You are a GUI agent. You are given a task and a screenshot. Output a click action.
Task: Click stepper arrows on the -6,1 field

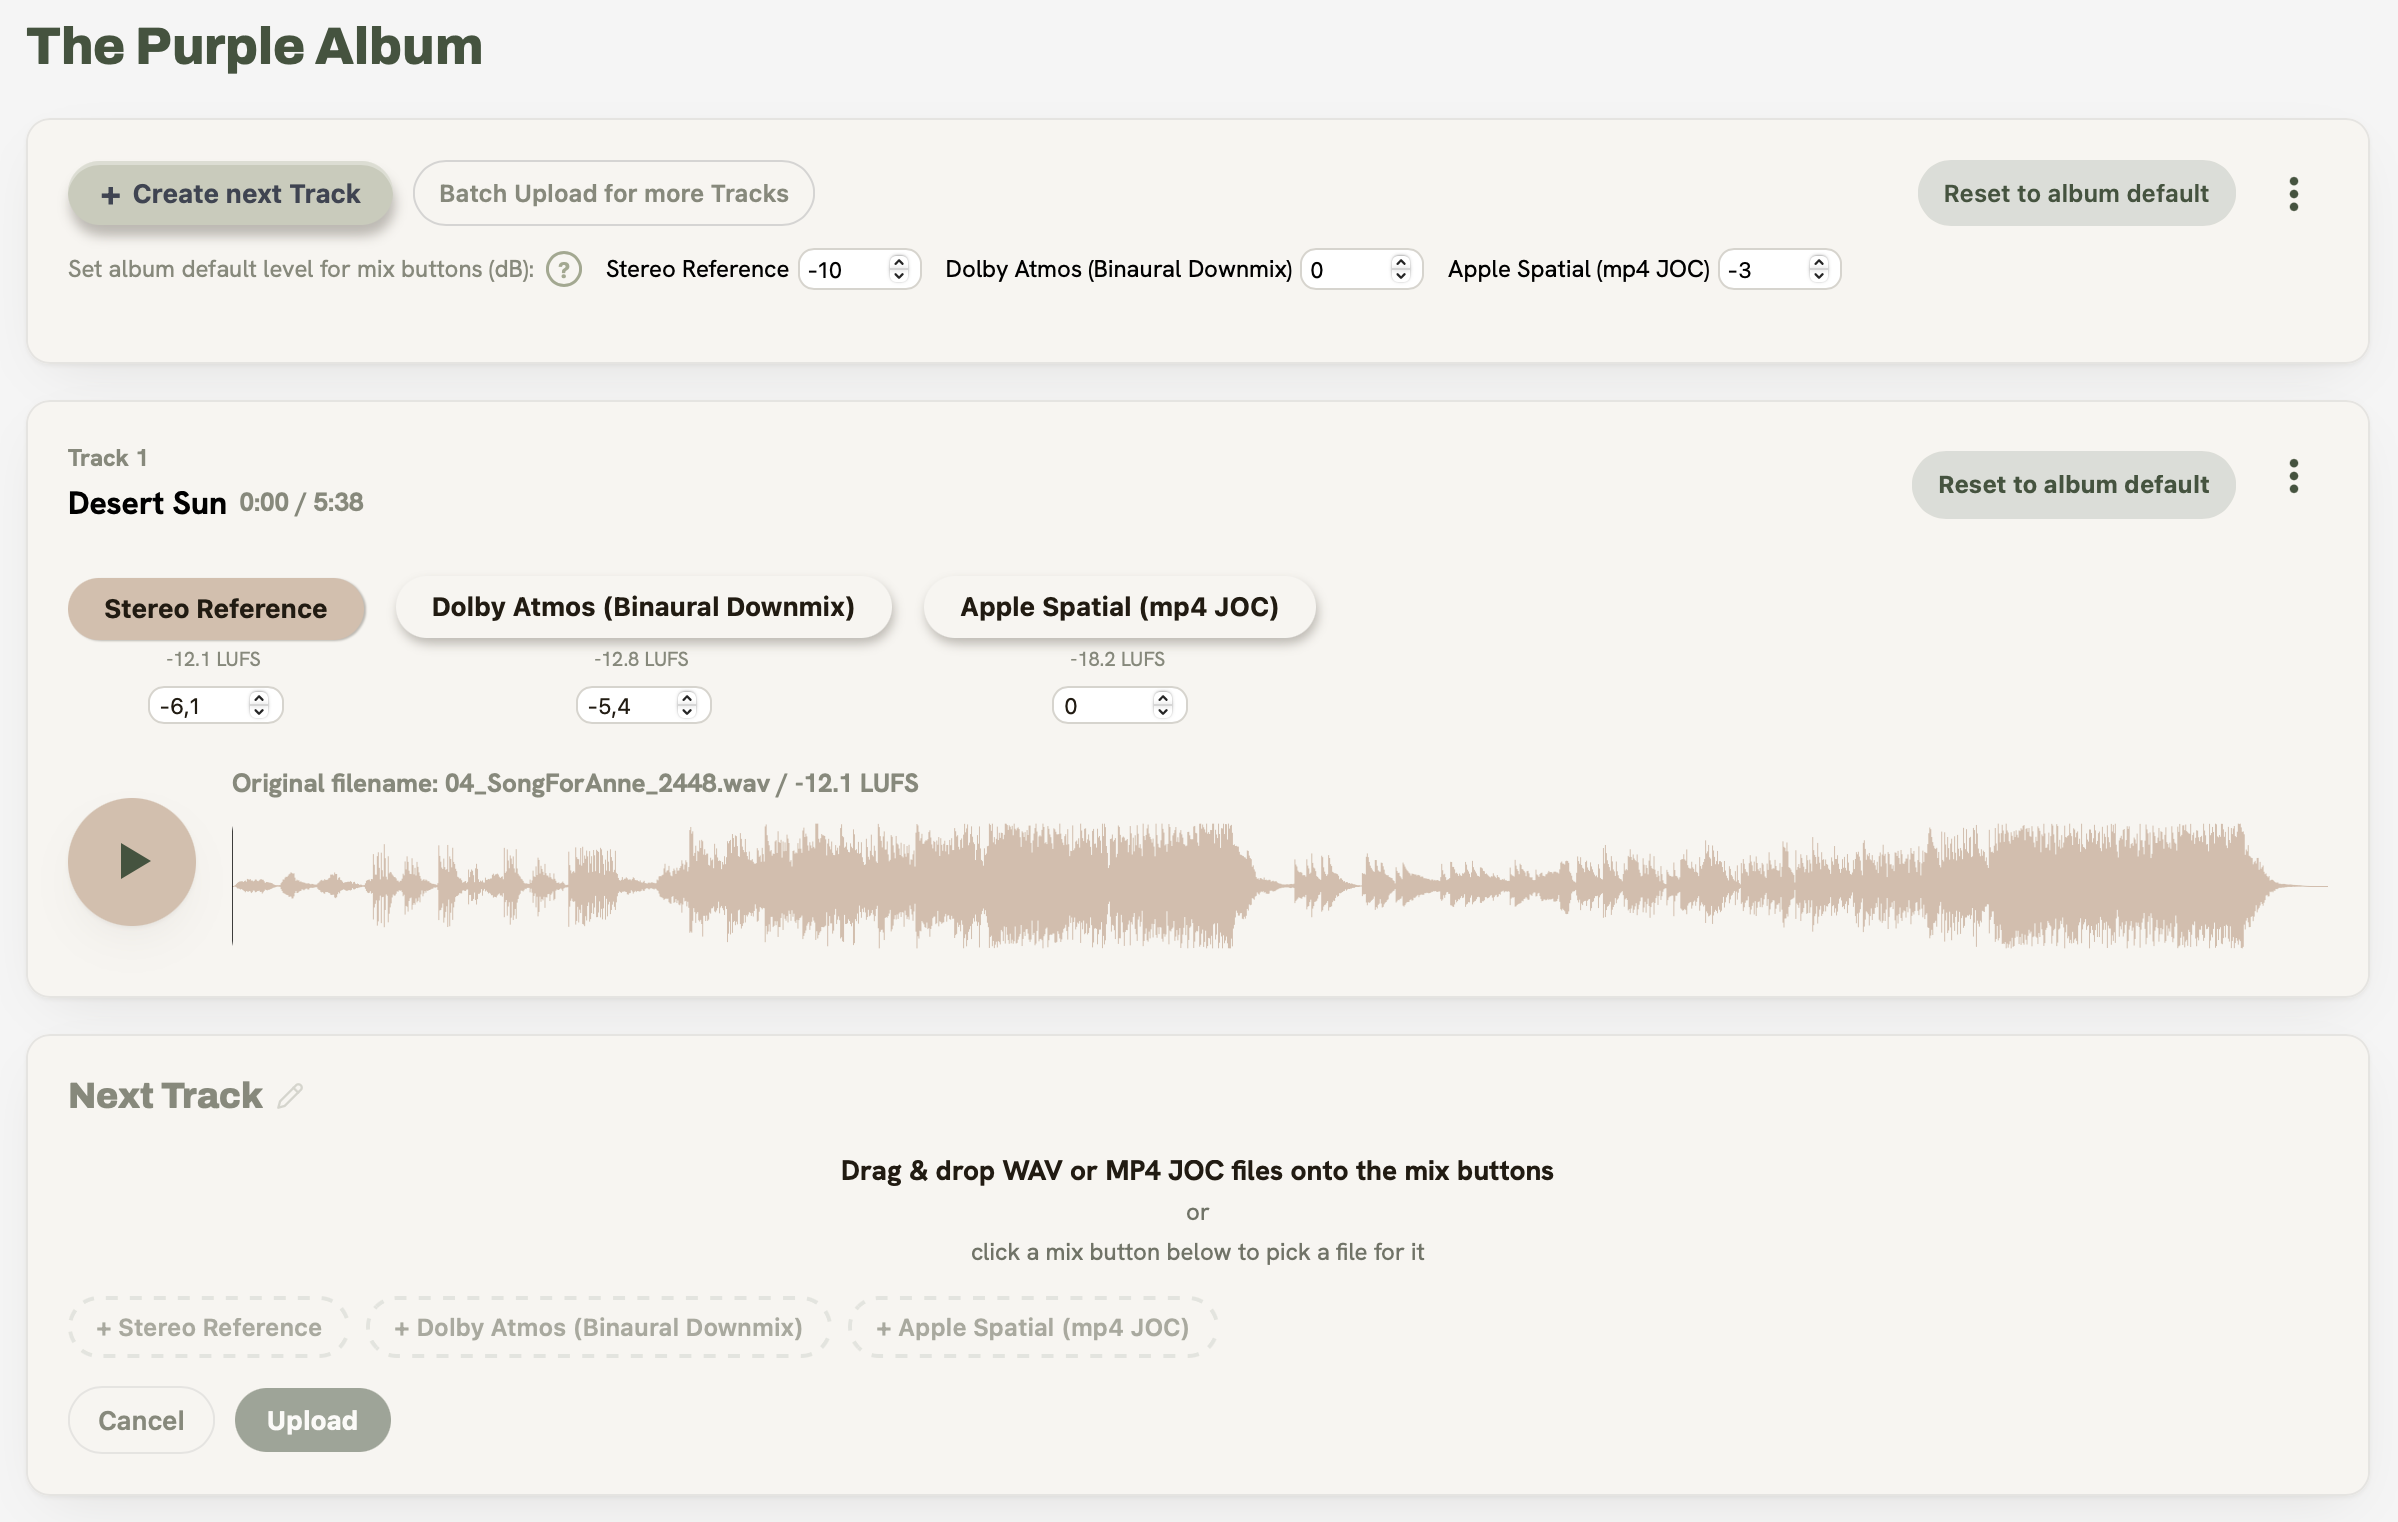point(259,705)
